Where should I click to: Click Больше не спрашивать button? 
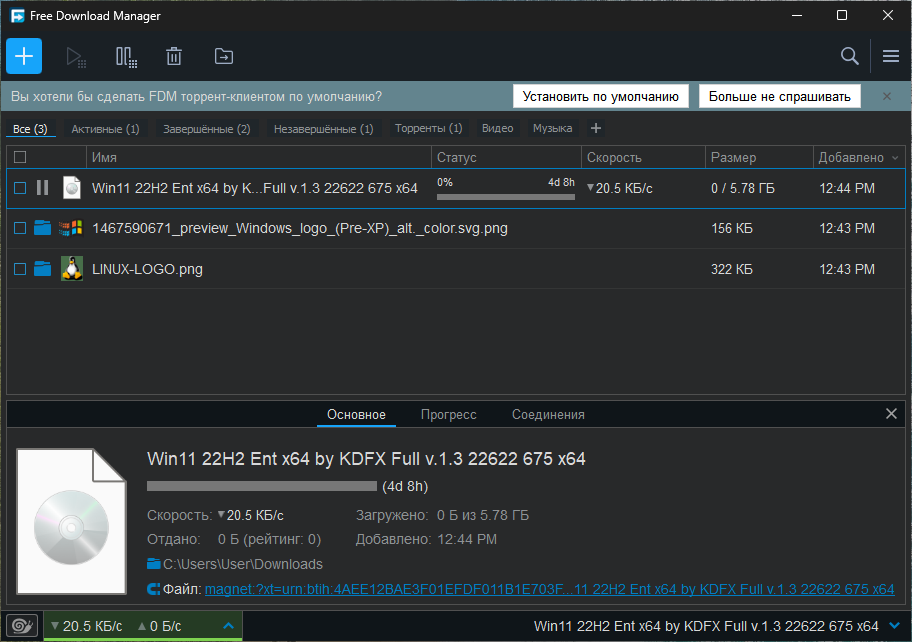(779, 96)
